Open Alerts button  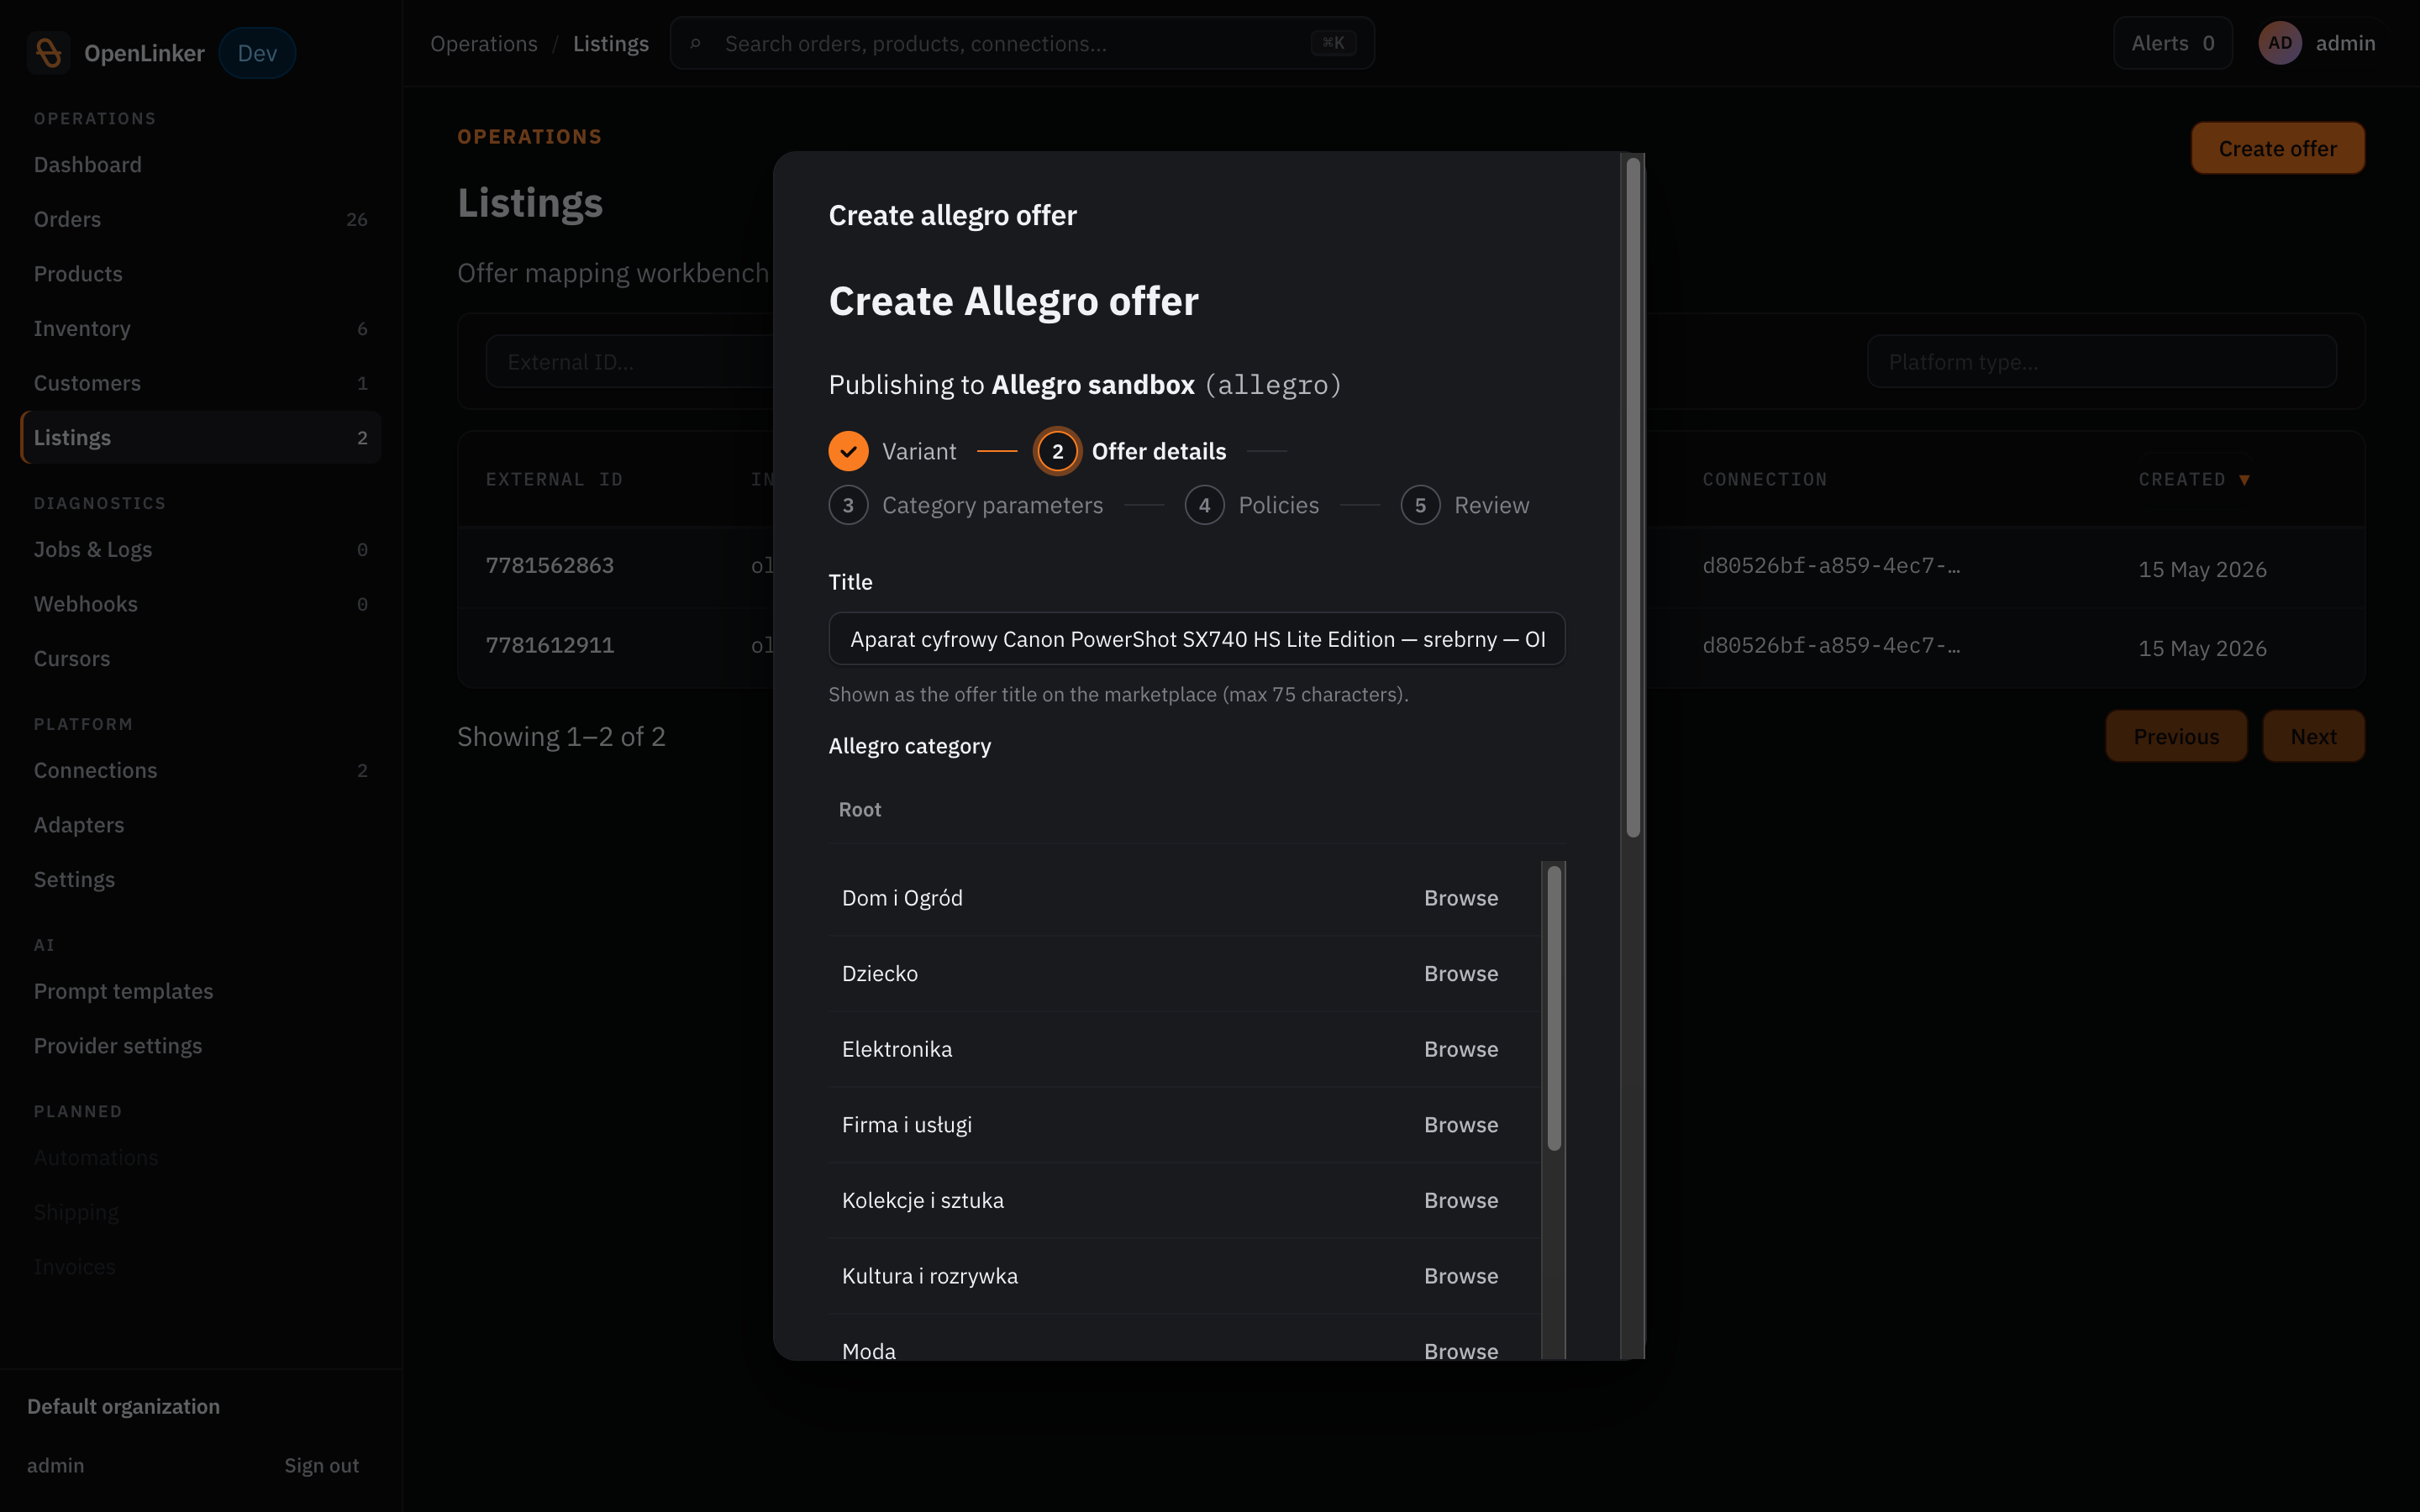(x=2172, y=43)
